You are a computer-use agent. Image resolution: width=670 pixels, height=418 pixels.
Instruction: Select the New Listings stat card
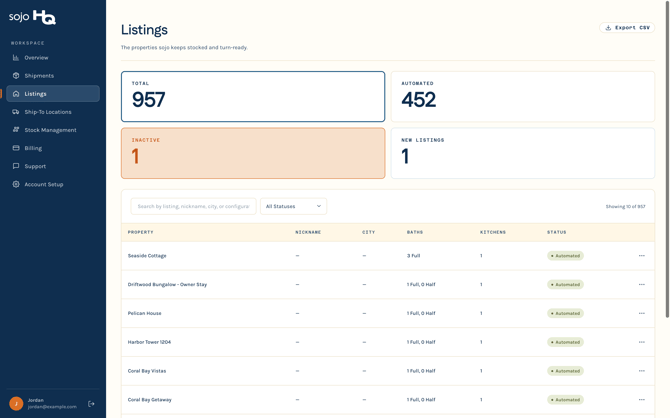[523, 153]
